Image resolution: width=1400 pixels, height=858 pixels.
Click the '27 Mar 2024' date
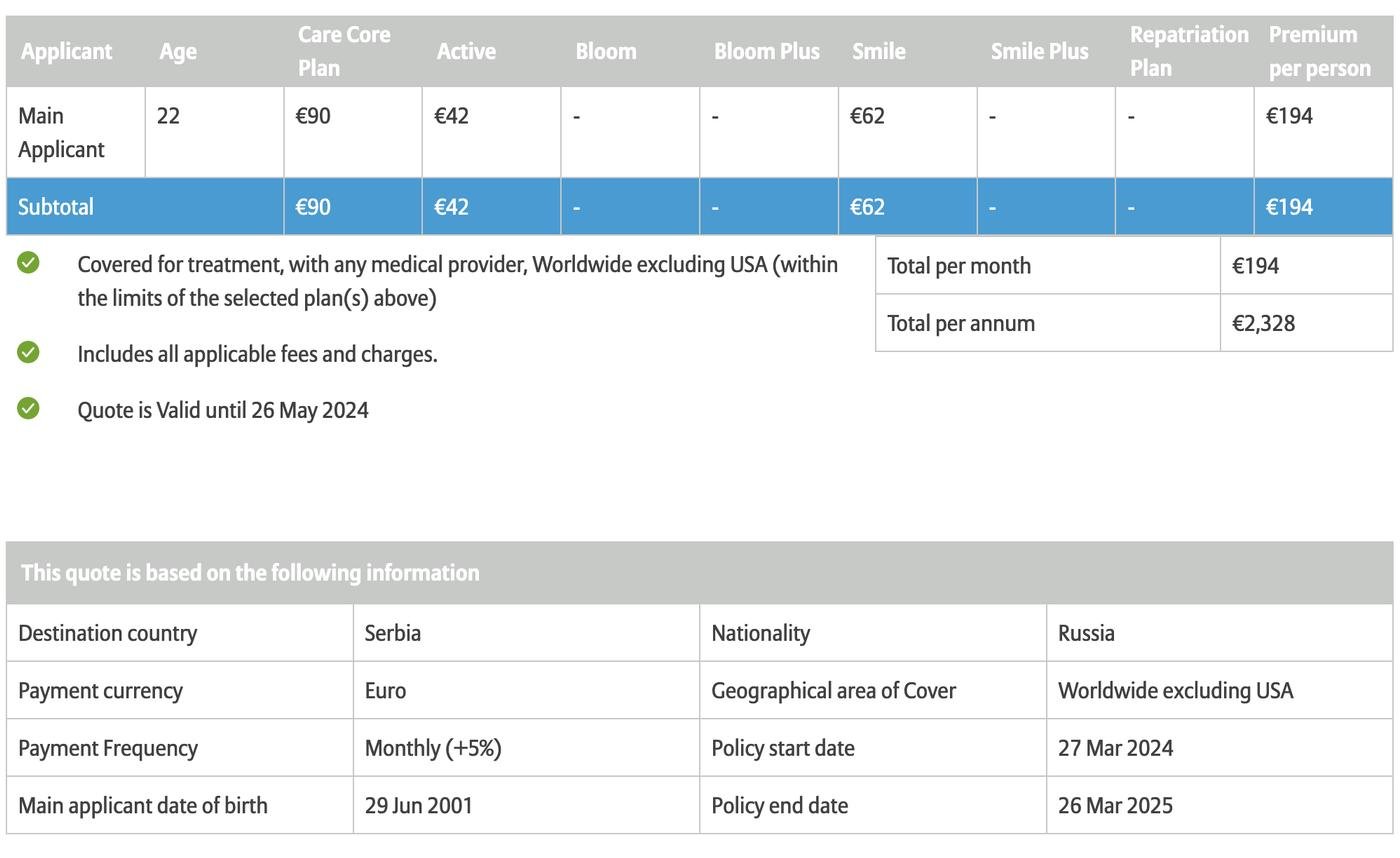[x=1115, y=748]
